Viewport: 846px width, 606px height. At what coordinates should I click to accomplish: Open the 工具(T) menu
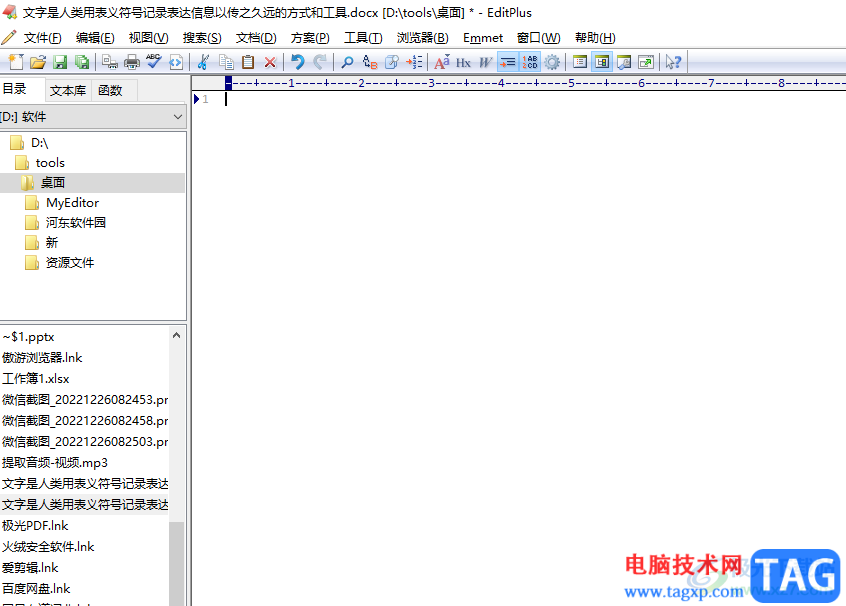(x=363, y=38)
